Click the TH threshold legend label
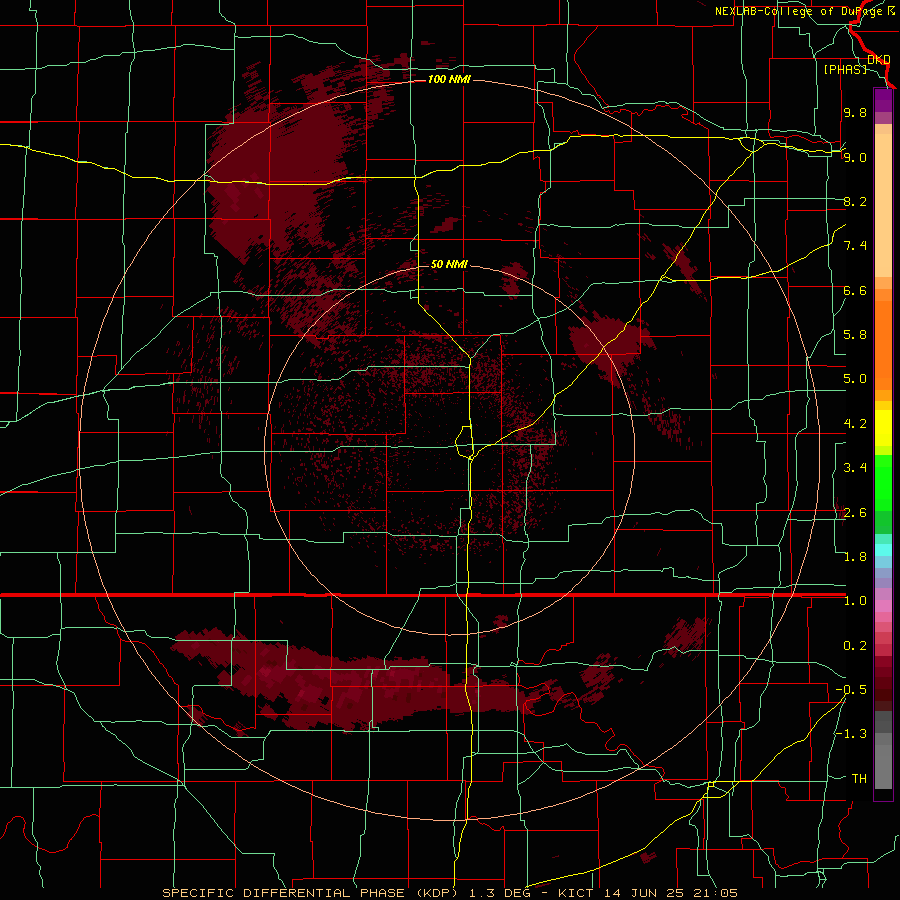Viewport: 900px width, 900px height. [x=859, y=779]
